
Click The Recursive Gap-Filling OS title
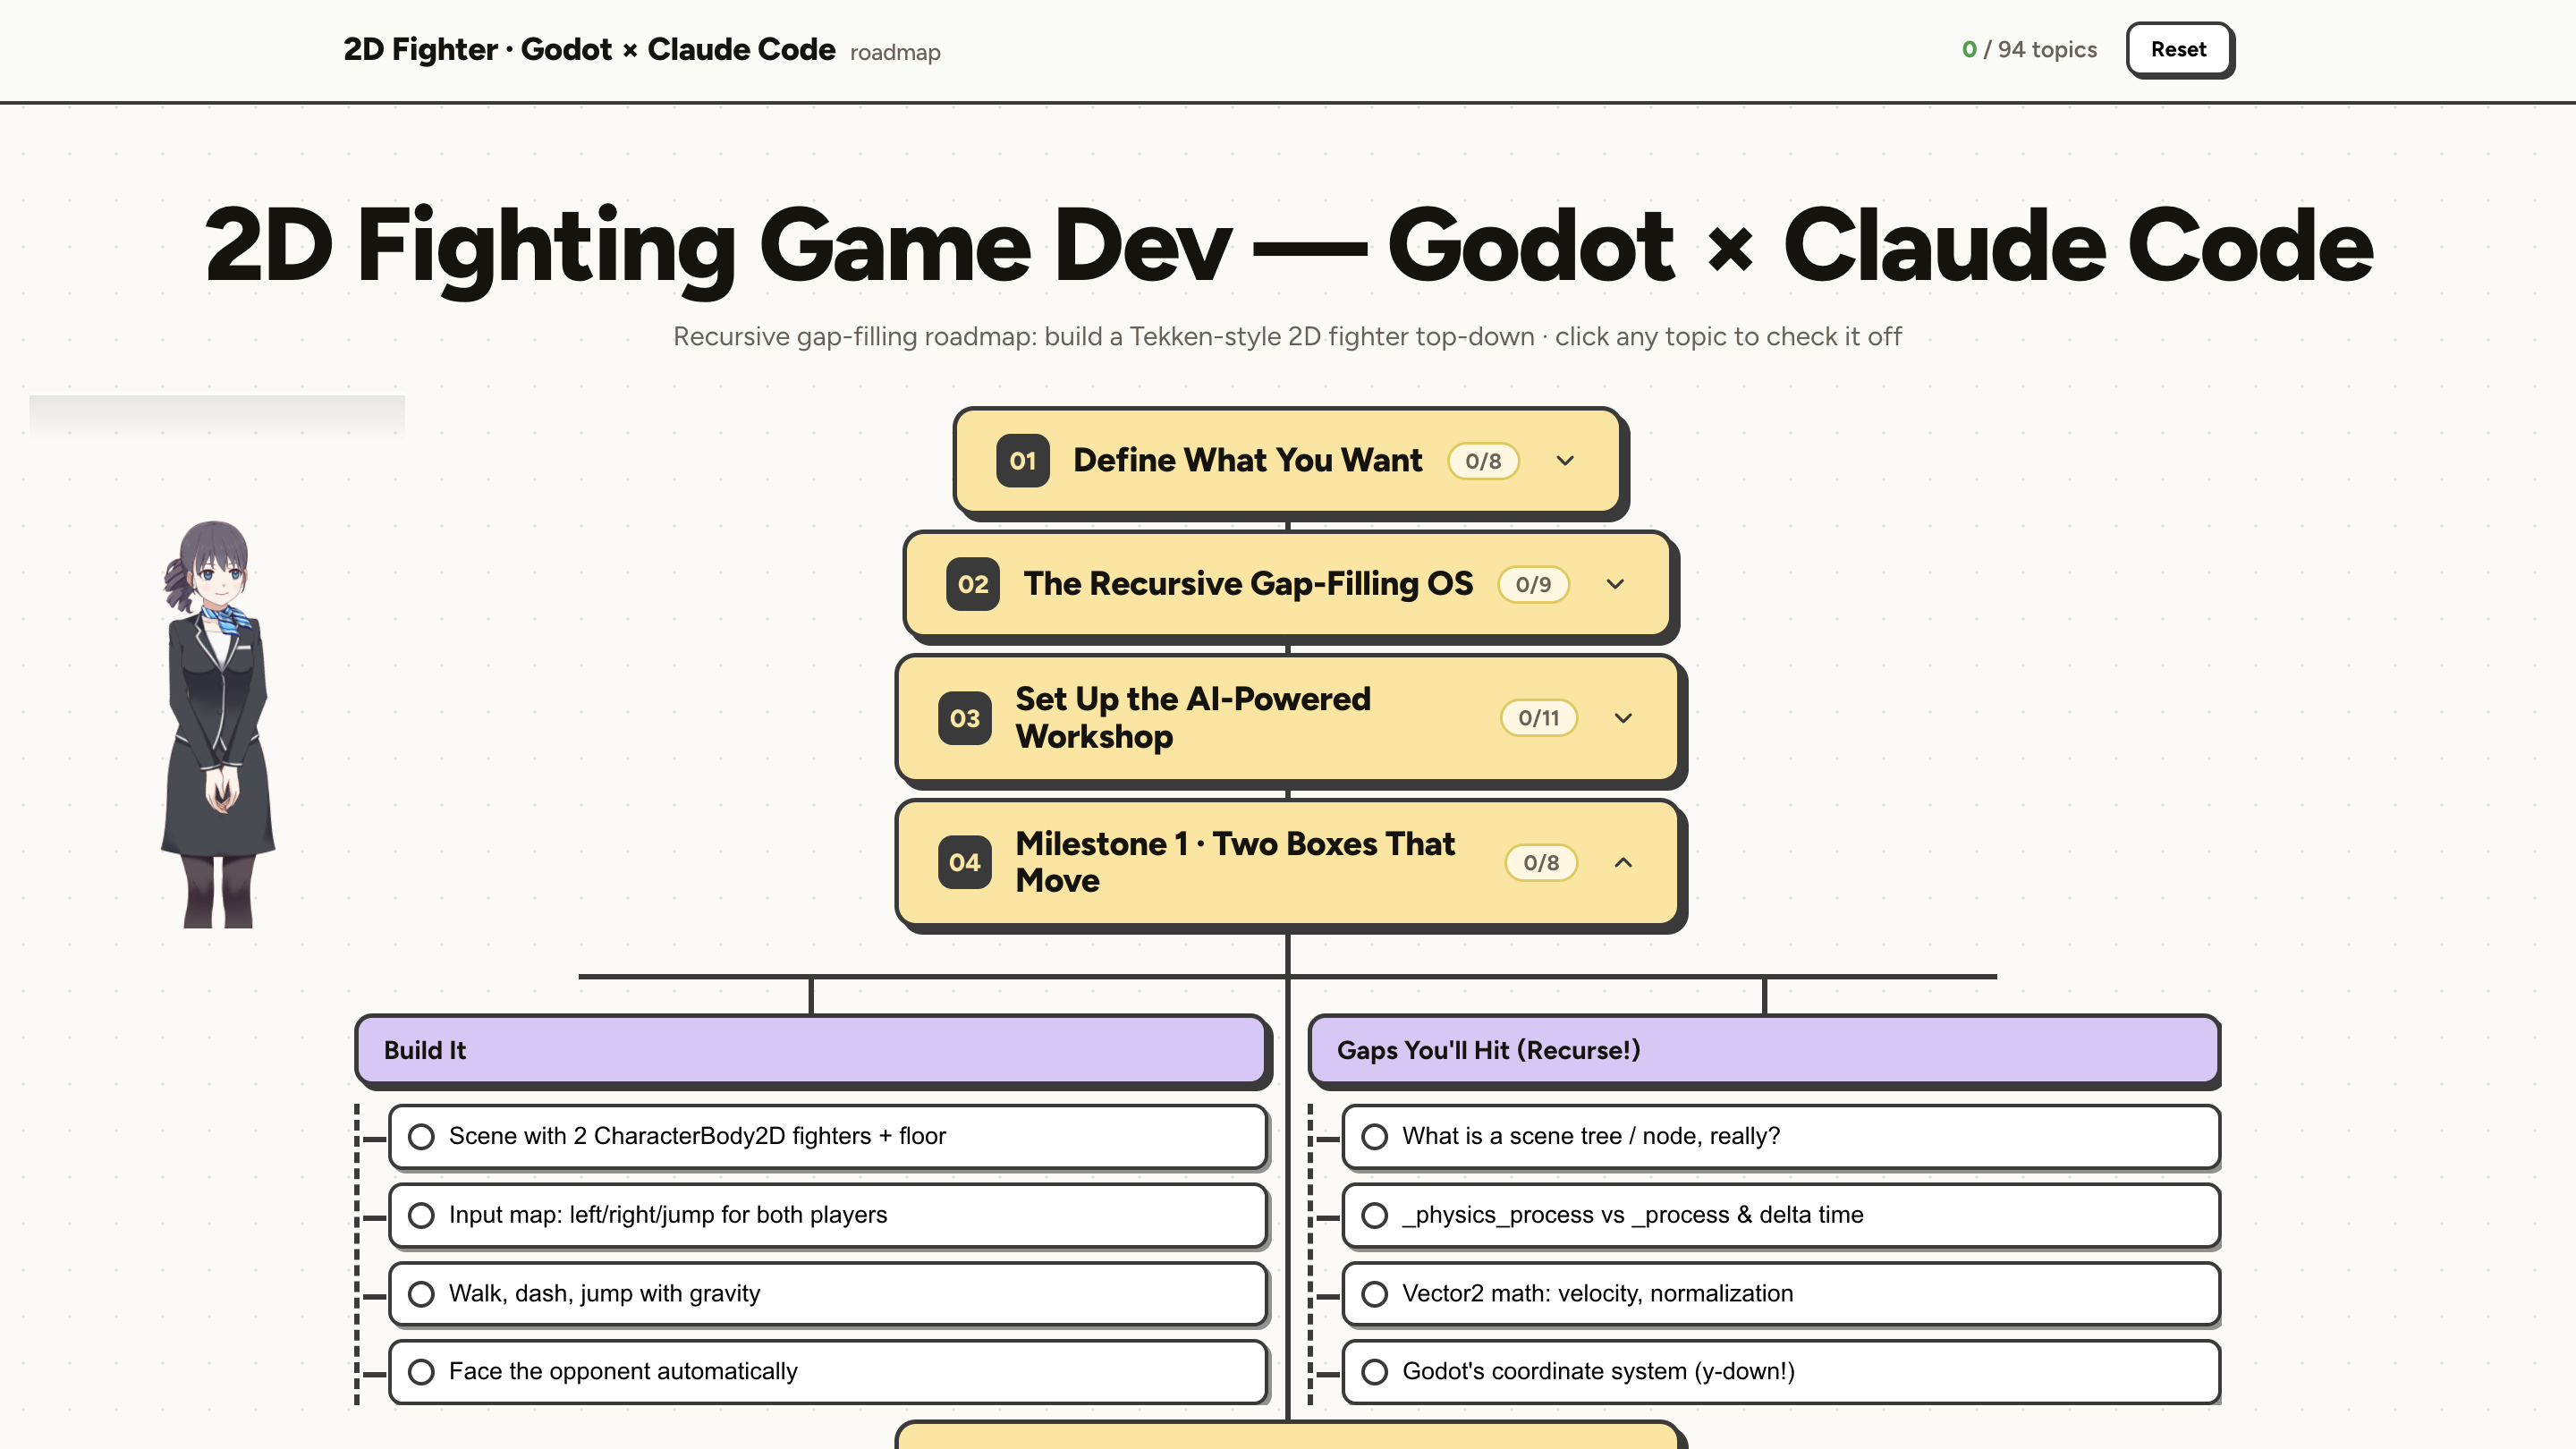click(1248, 583)
